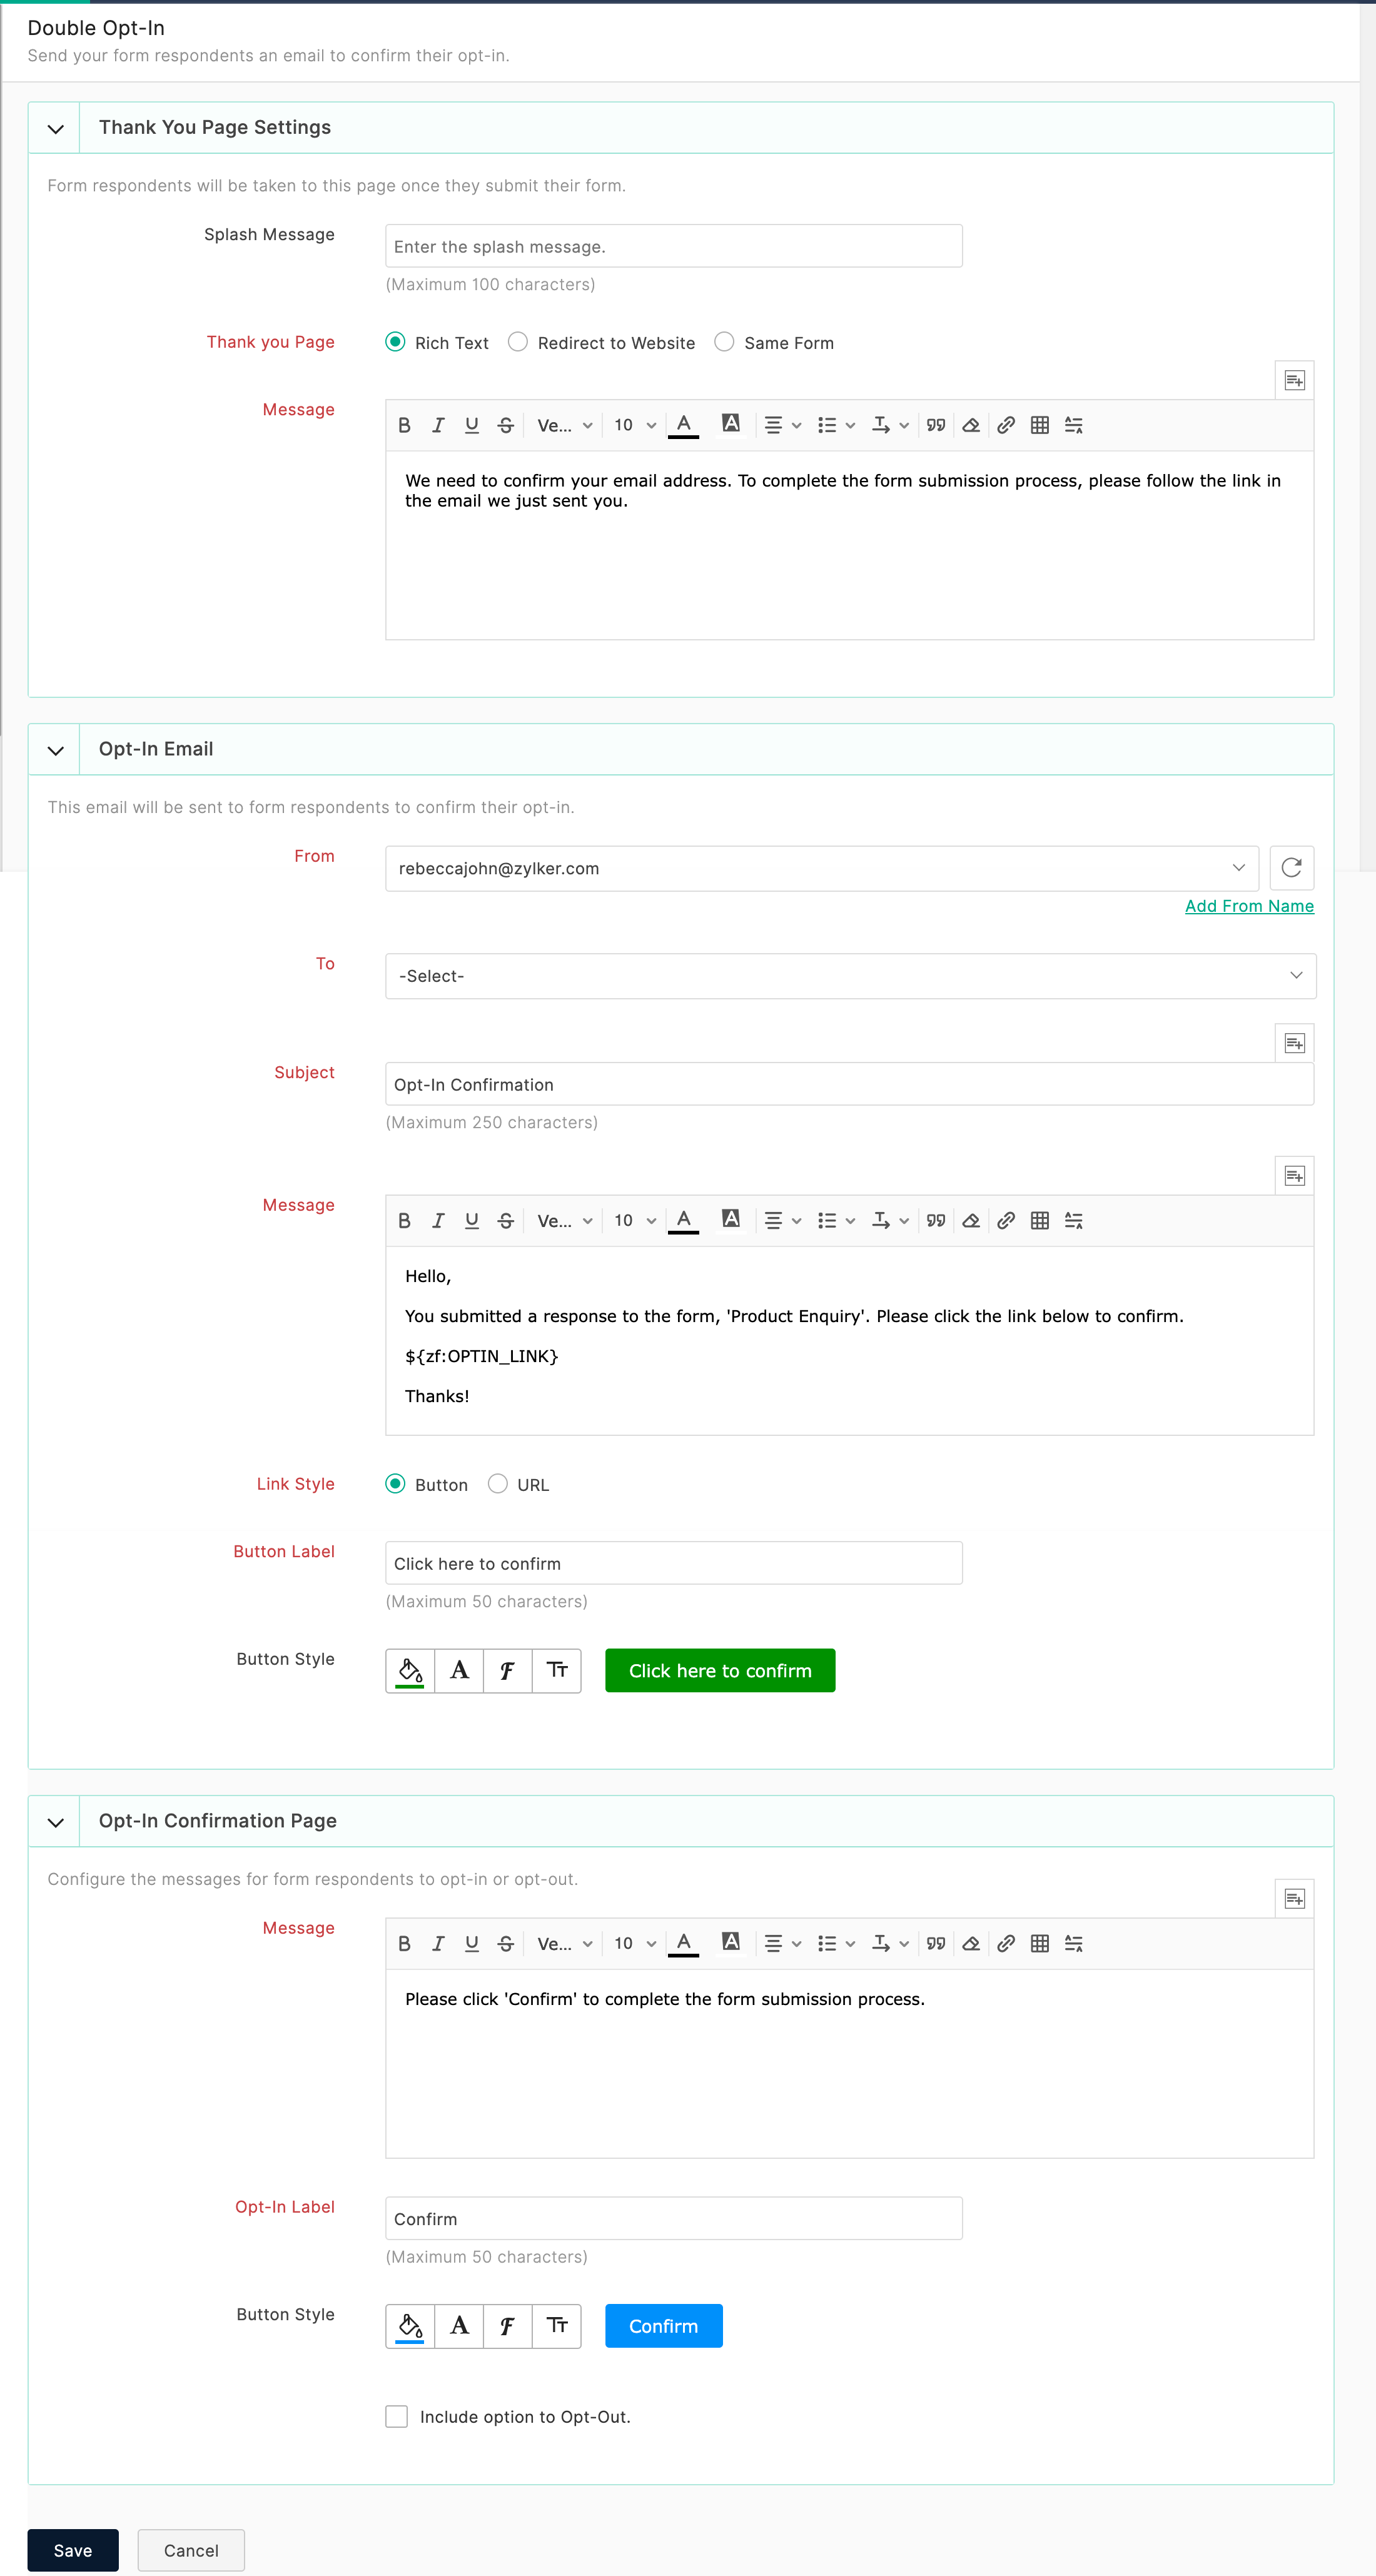Click Bold in Thank You message toolbar
The image size is (1376, 2576).
[x=404, y=425]
